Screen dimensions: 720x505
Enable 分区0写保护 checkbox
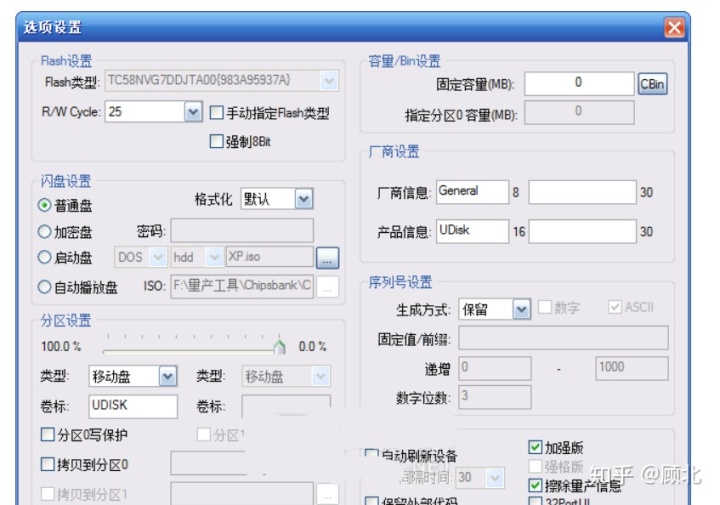(48, 434)
